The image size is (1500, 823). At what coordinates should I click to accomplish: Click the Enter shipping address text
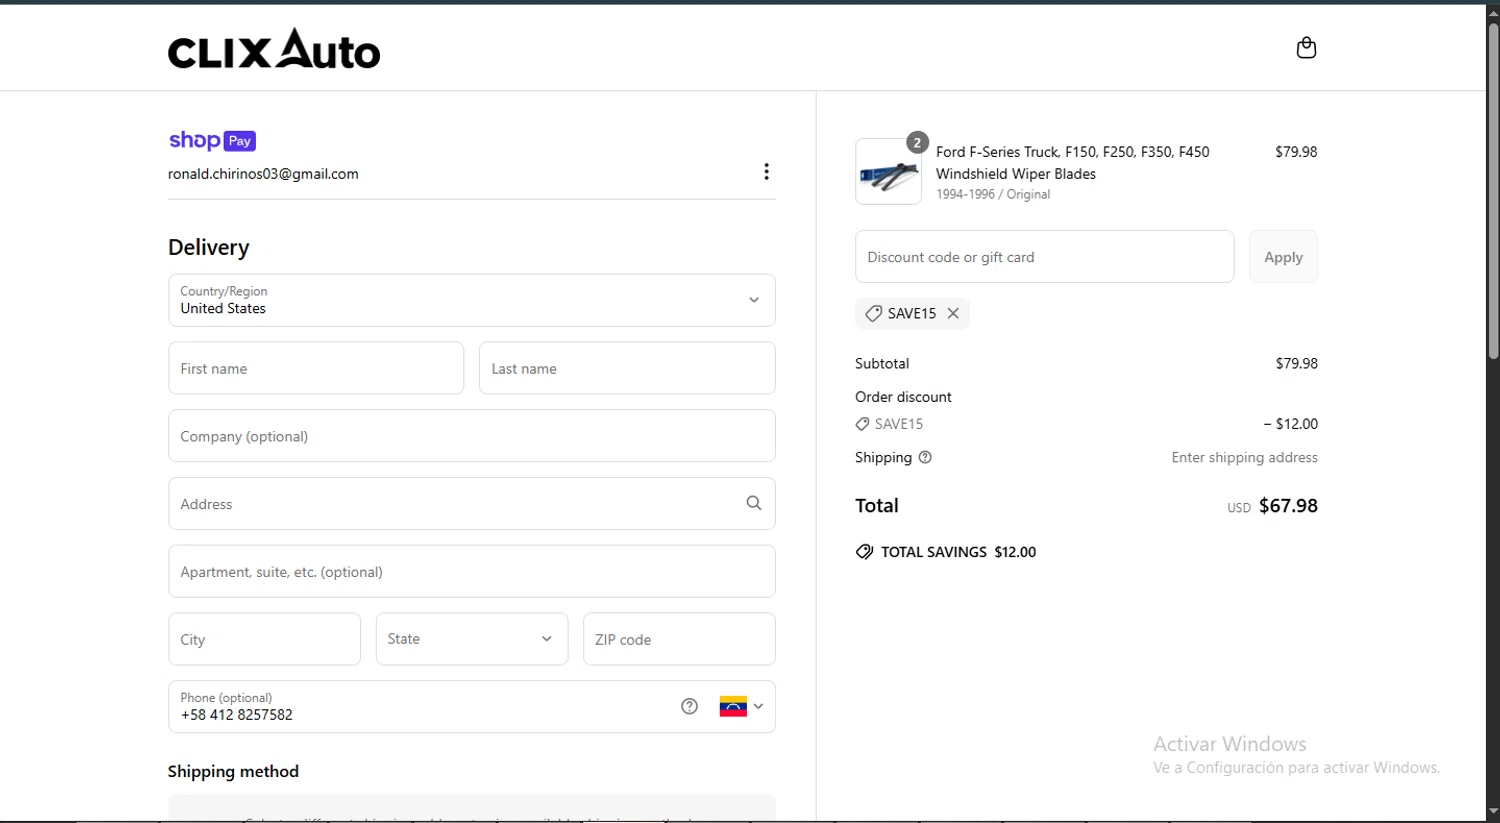coord(1244,458)
